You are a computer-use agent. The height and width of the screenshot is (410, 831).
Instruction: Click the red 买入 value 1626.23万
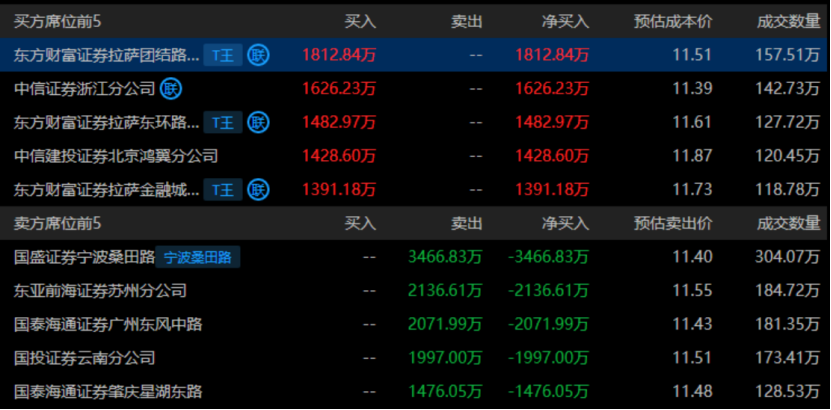point(339,88)
